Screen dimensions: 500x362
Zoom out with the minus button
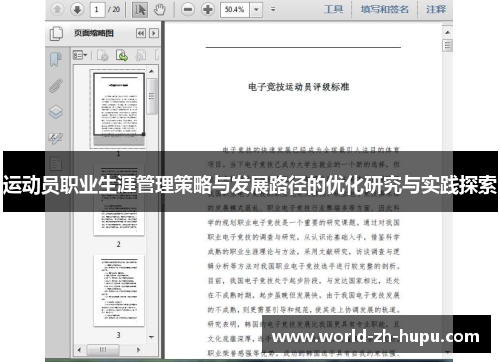[x=188, y=9]
